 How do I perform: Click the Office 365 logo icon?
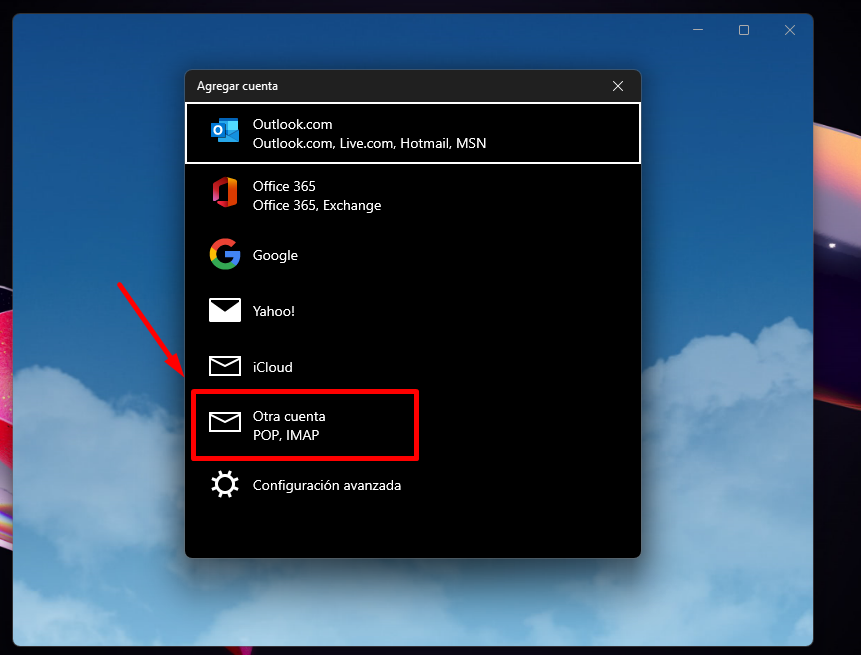pos(225,192)
